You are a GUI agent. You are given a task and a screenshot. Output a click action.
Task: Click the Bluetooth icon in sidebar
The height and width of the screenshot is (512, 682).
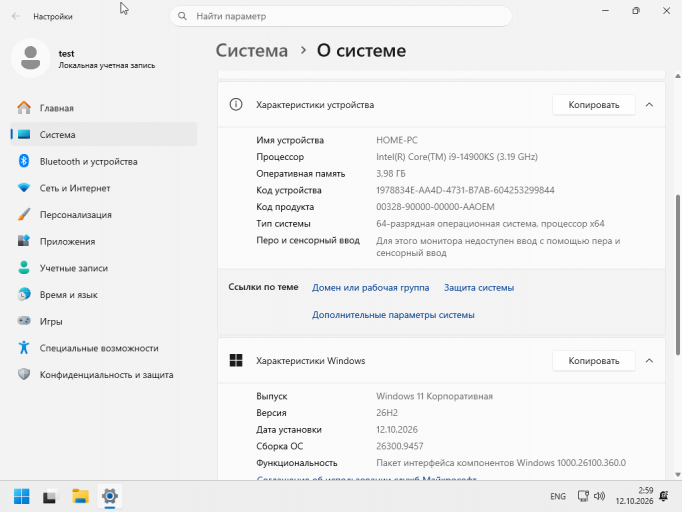point(24,161)
